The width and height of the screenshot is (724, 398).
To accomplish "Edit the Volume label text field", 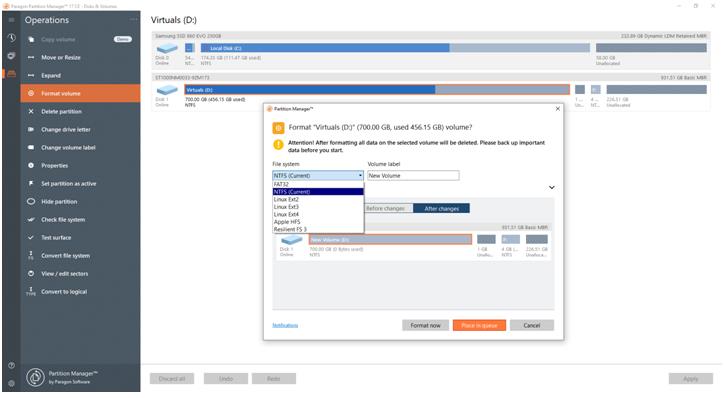I will click(x=413, y=175).
